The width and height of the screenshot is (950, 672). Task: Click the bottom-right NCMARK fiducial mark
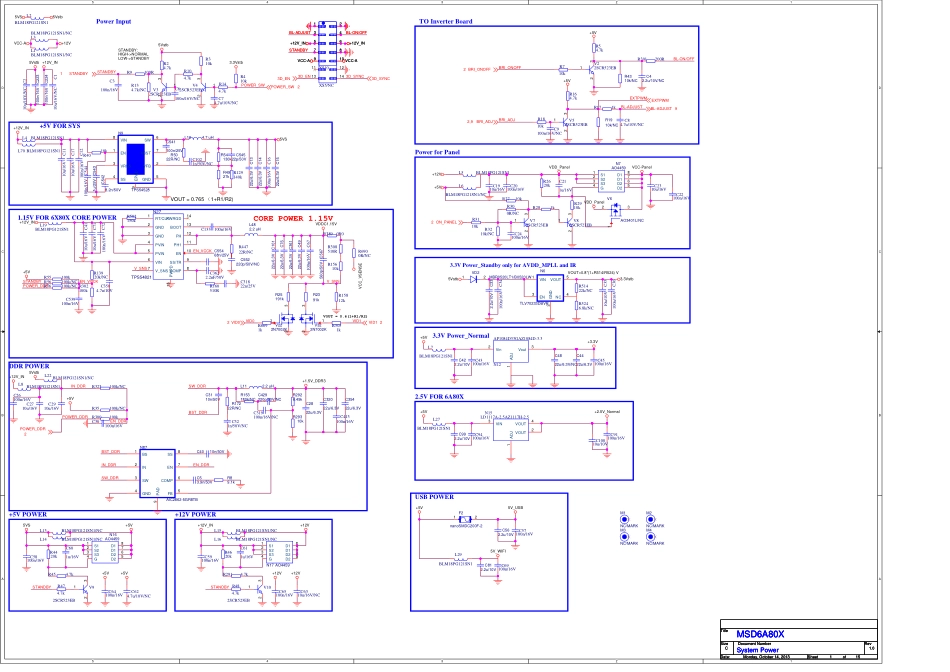[x=652, y=537]
